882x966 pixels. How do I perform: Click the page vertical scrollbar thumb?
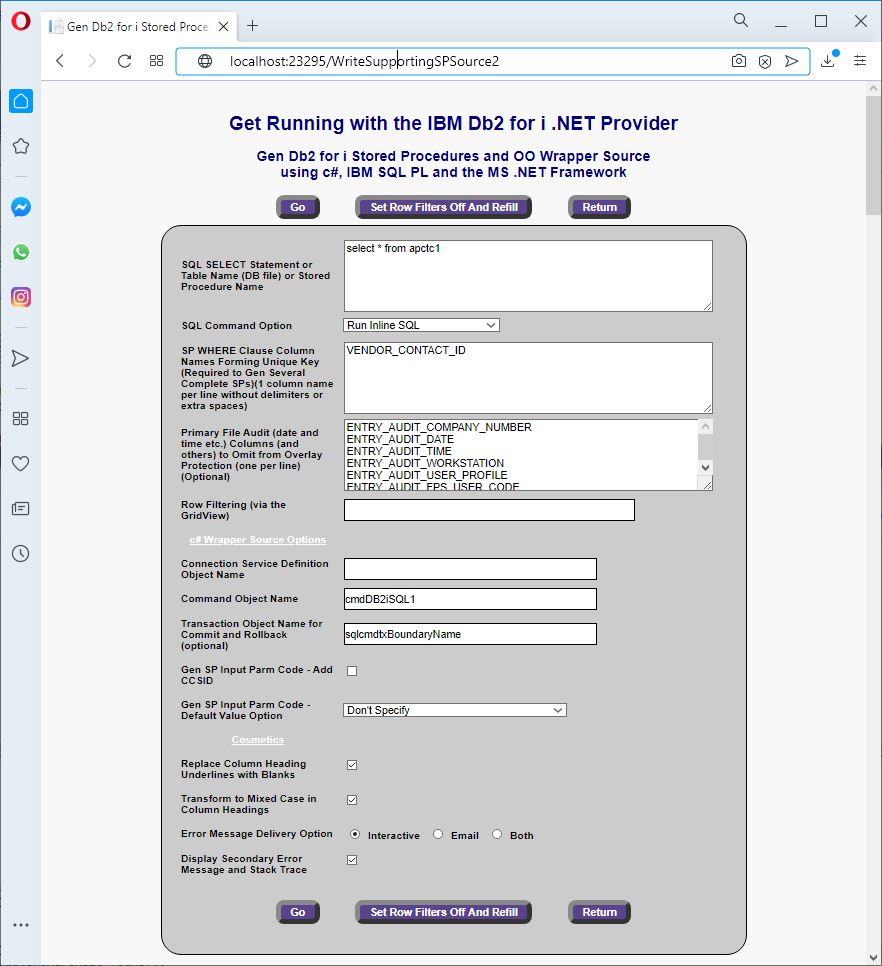pos(873,155)
